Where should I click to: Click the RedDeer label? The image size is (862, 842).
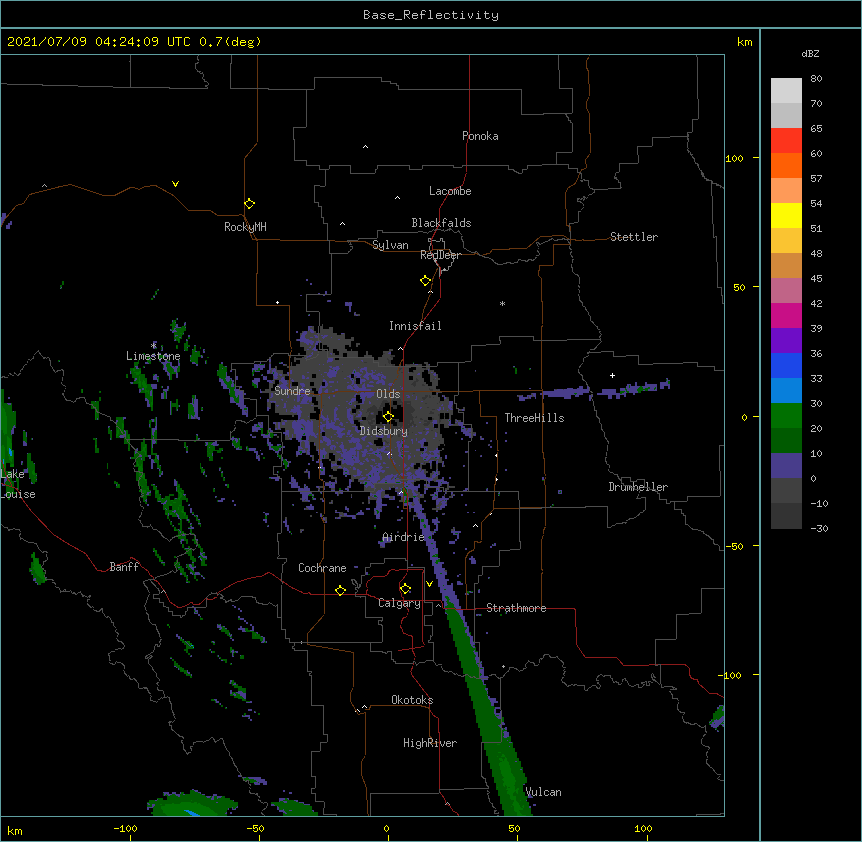pyautogui.click(x=440, y=255)
